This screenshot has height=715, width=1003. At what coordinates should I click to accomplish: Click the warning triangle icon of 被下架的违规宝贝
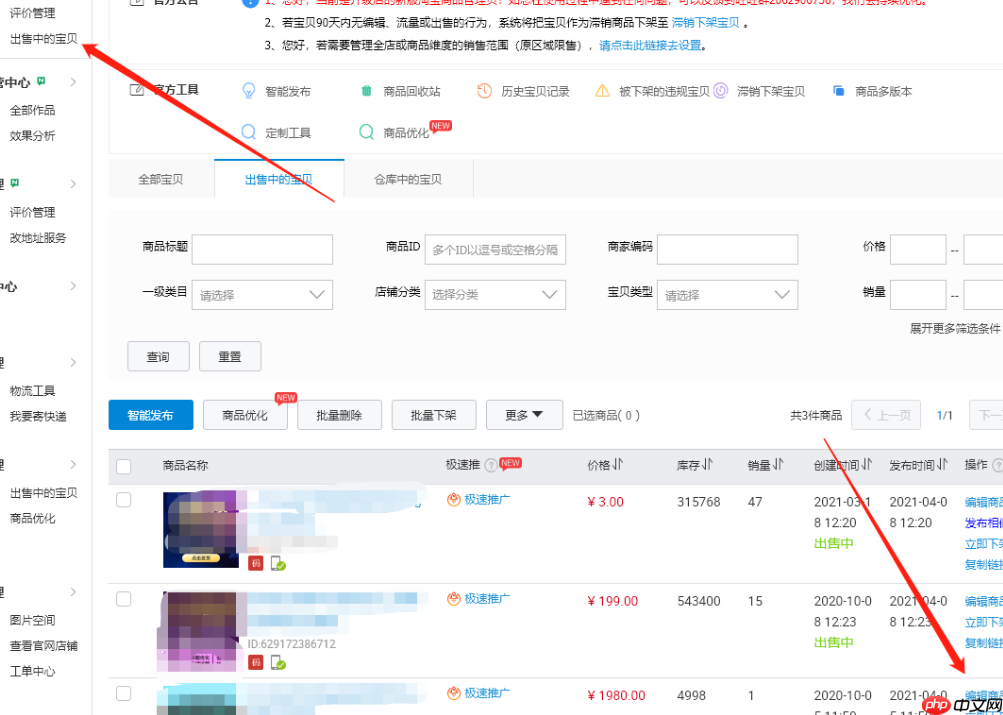pyautogui.click(x=603, y=91)
